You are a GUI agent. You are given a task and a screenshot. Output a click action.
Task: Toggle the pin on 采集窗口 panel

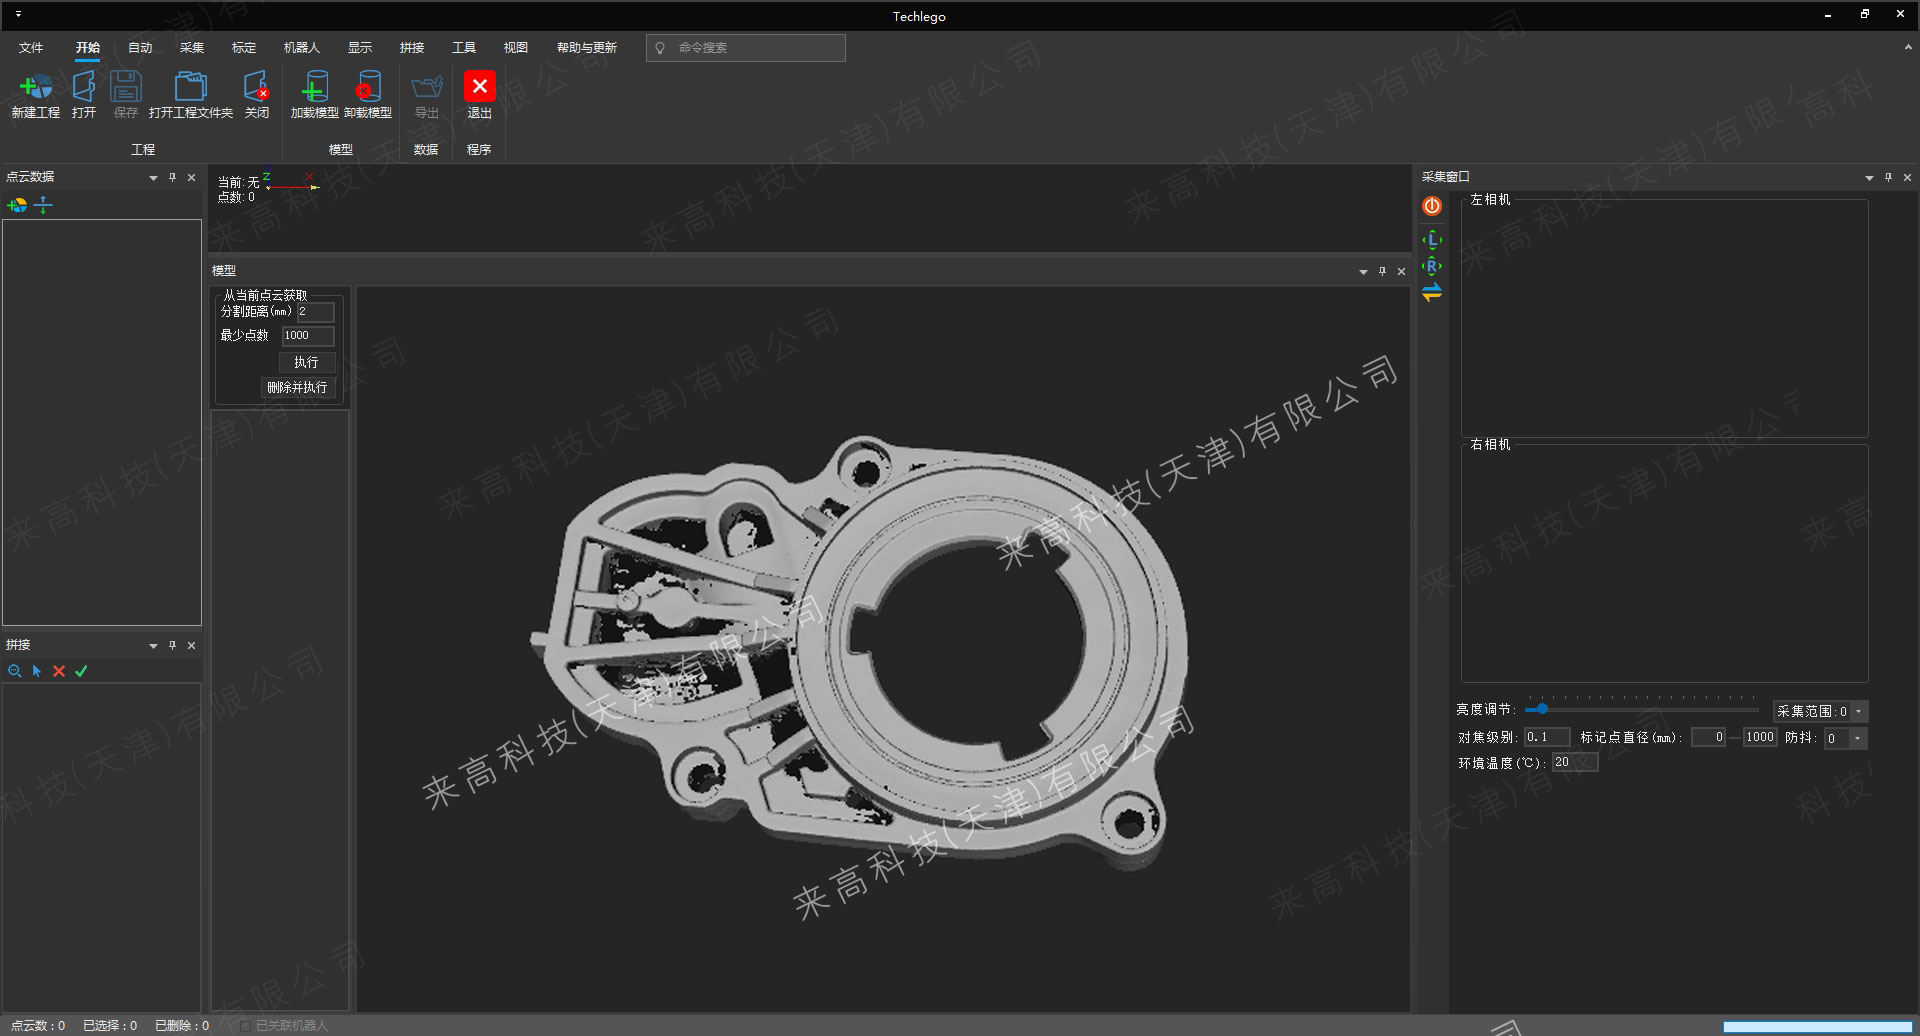coord(1888,177)
